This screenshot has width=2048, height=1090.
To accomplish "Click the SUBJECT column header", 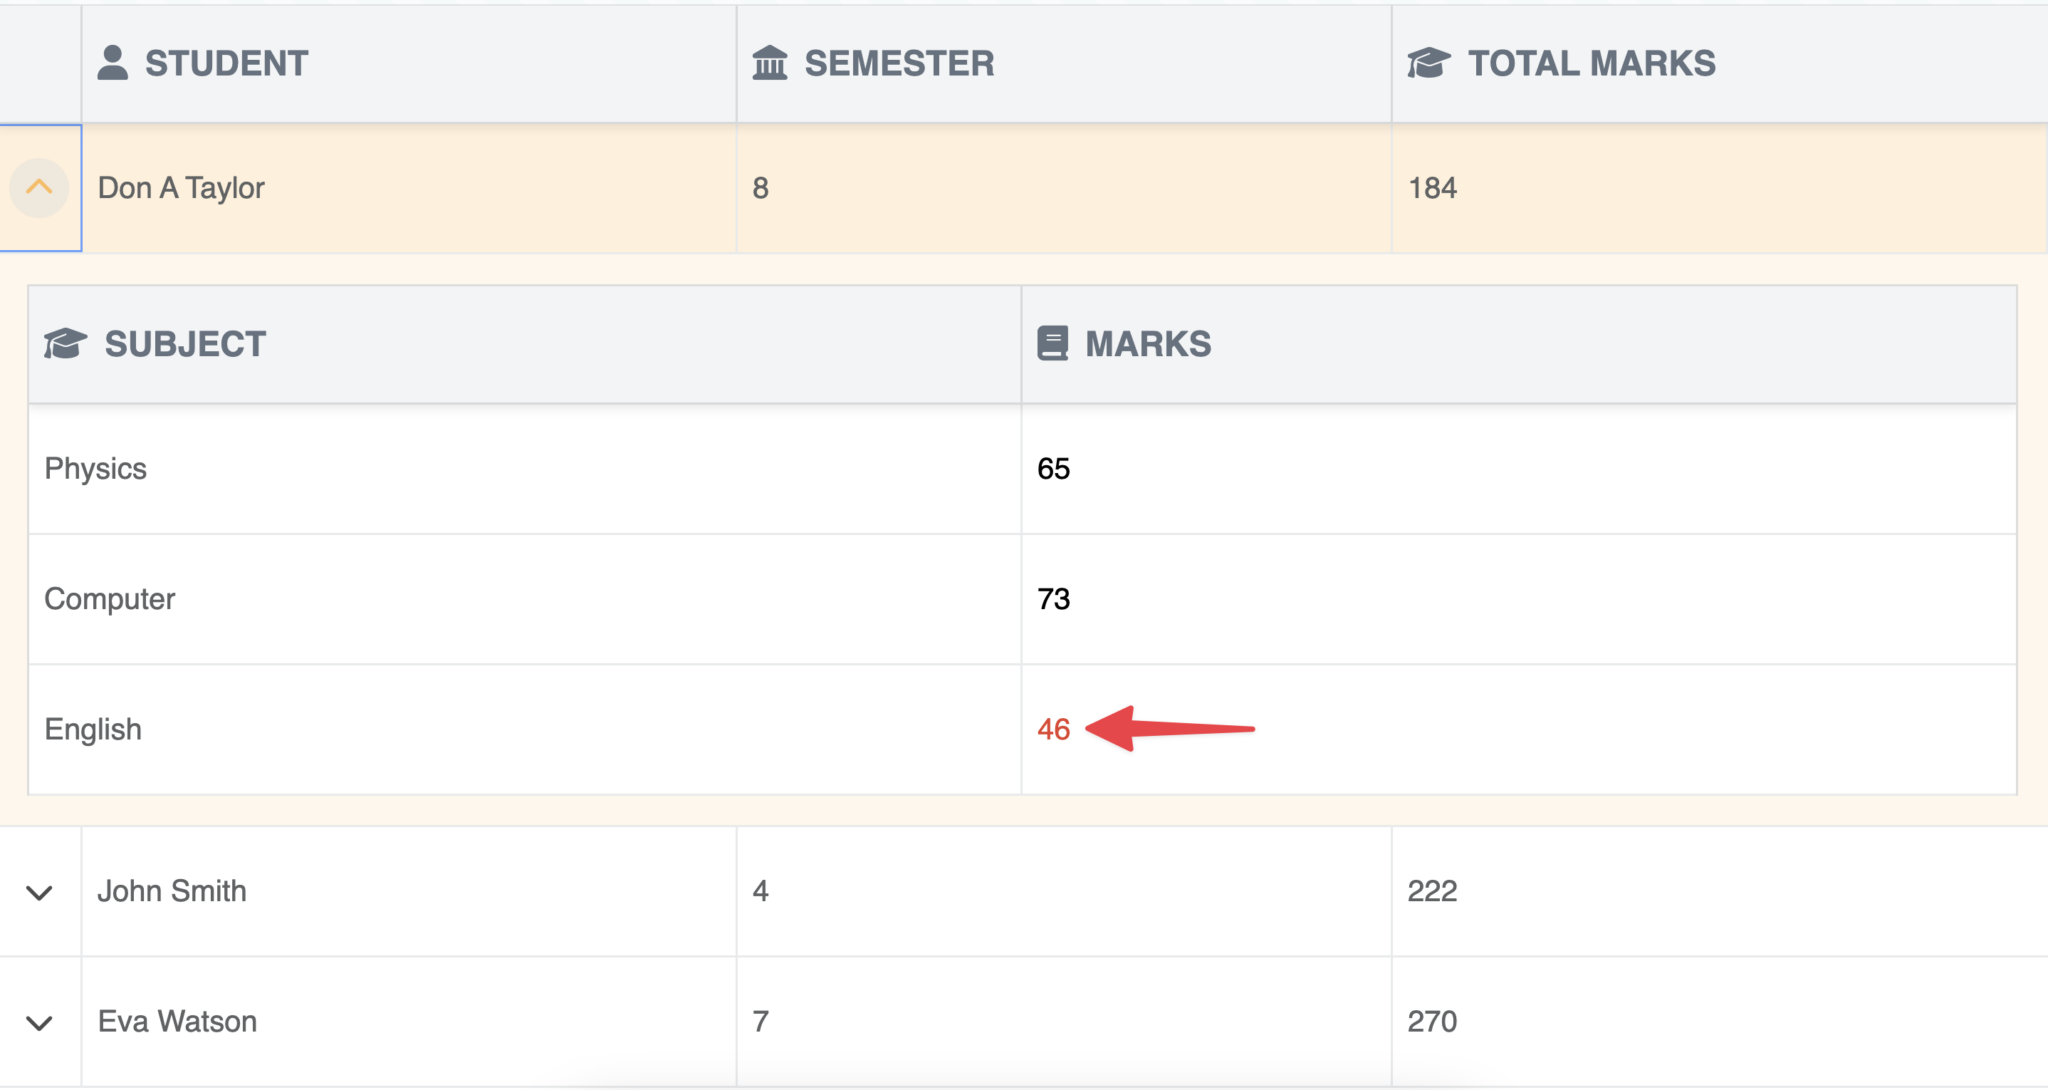I will pos(185,344).
